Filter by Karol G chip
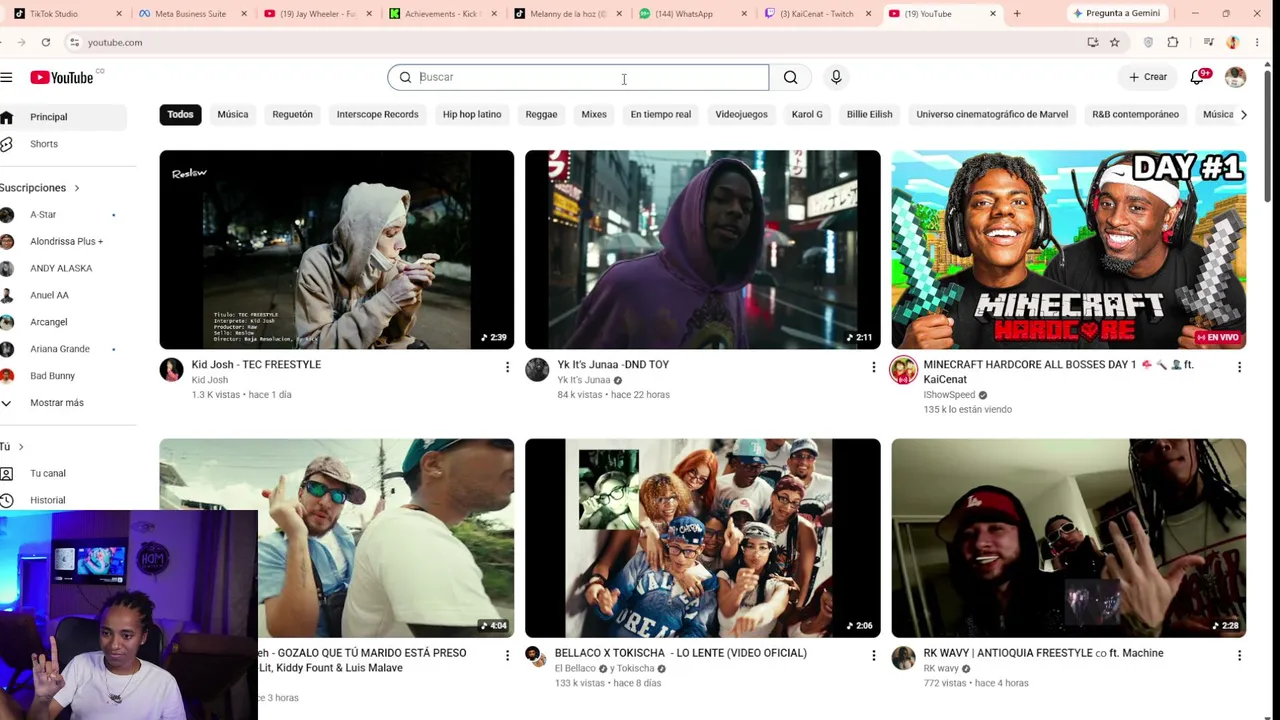Image resolution: width=1280 pixels, height=720 pixels. pos(807,114)
